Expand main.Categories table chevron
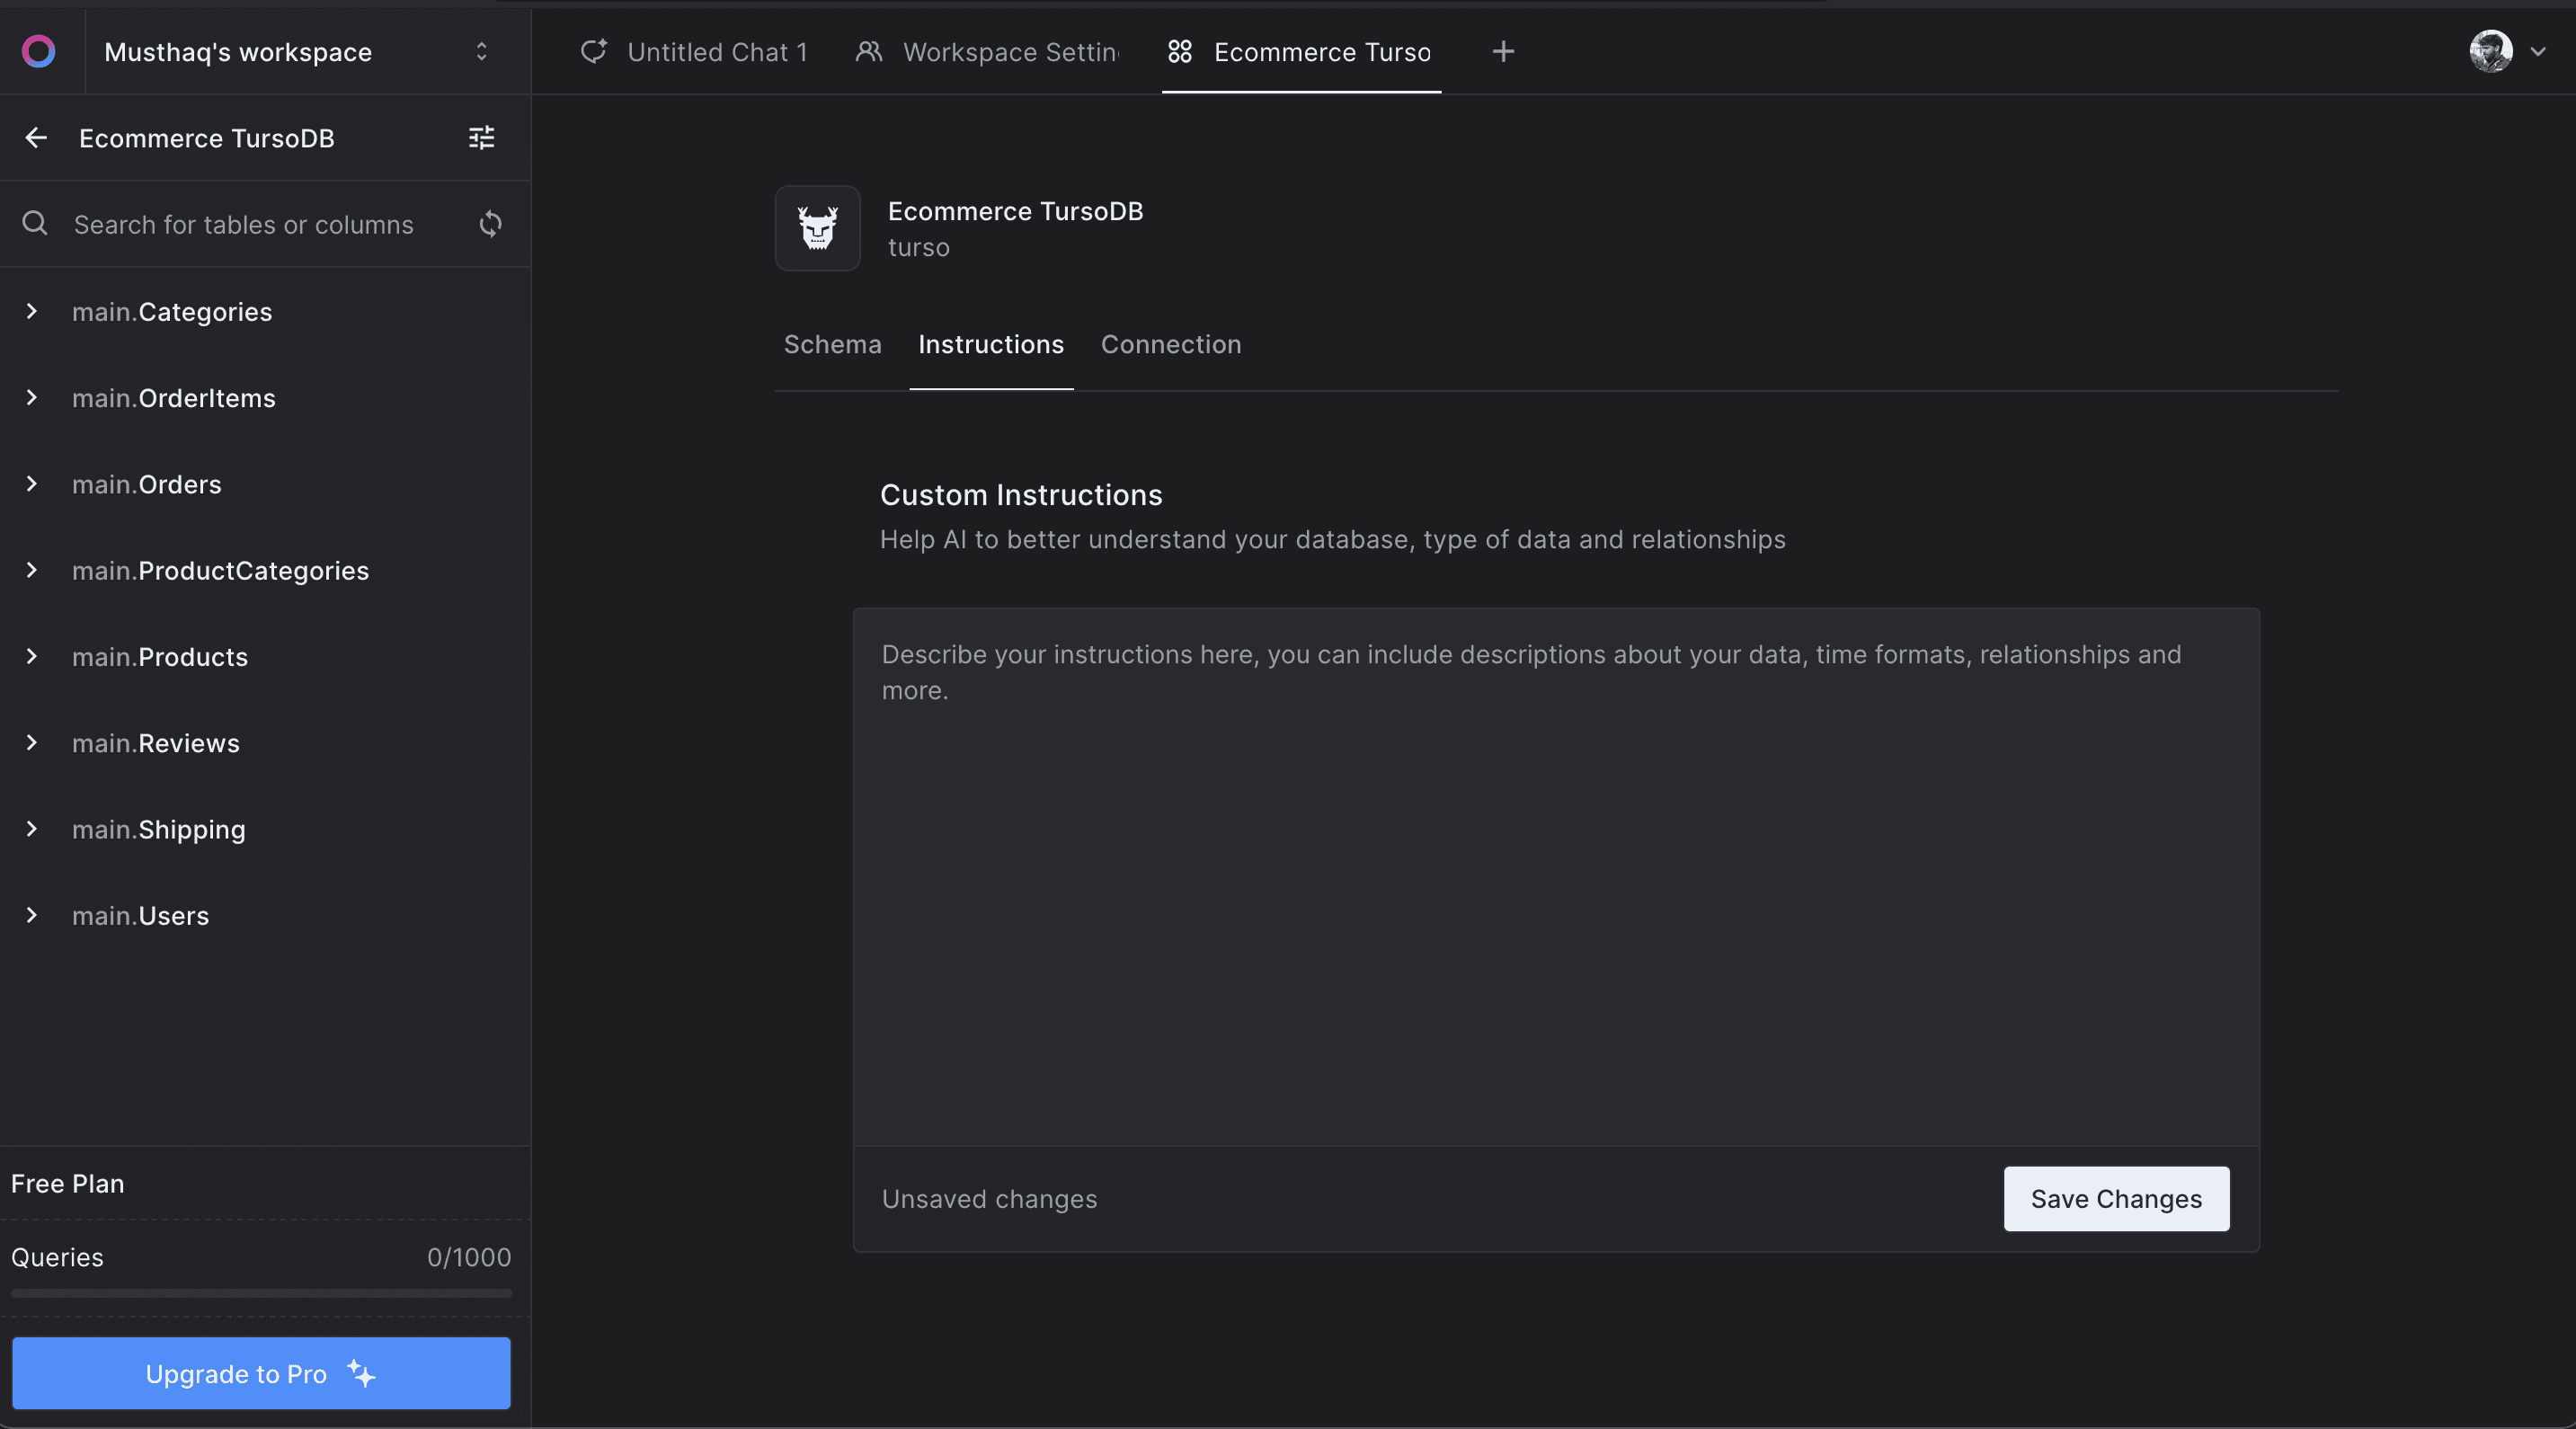The width and height of the screenshot is (2576, 1429). (32, 311)
